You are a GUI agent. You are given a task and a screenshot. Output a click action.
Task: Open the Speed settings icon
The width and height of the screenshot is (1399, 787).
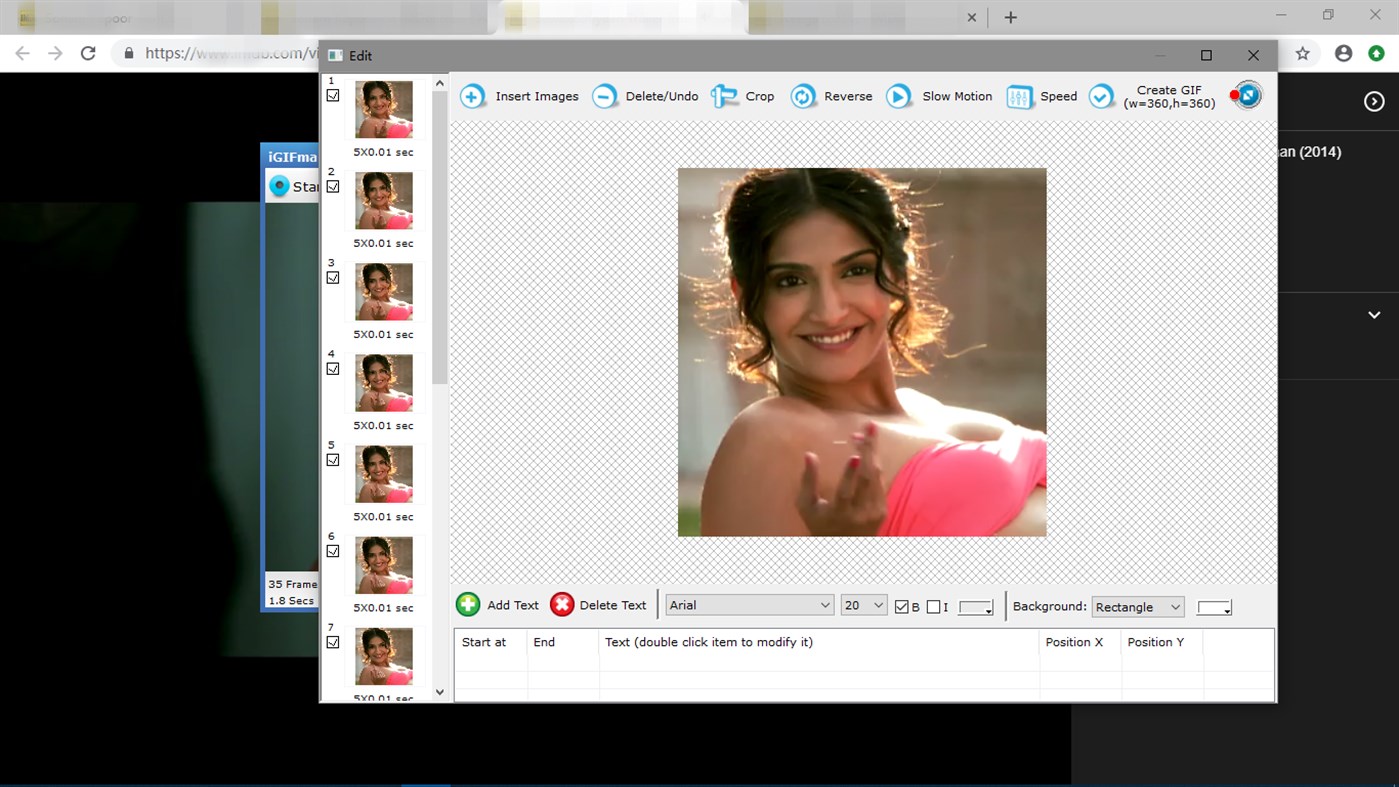click(1019, 96)
